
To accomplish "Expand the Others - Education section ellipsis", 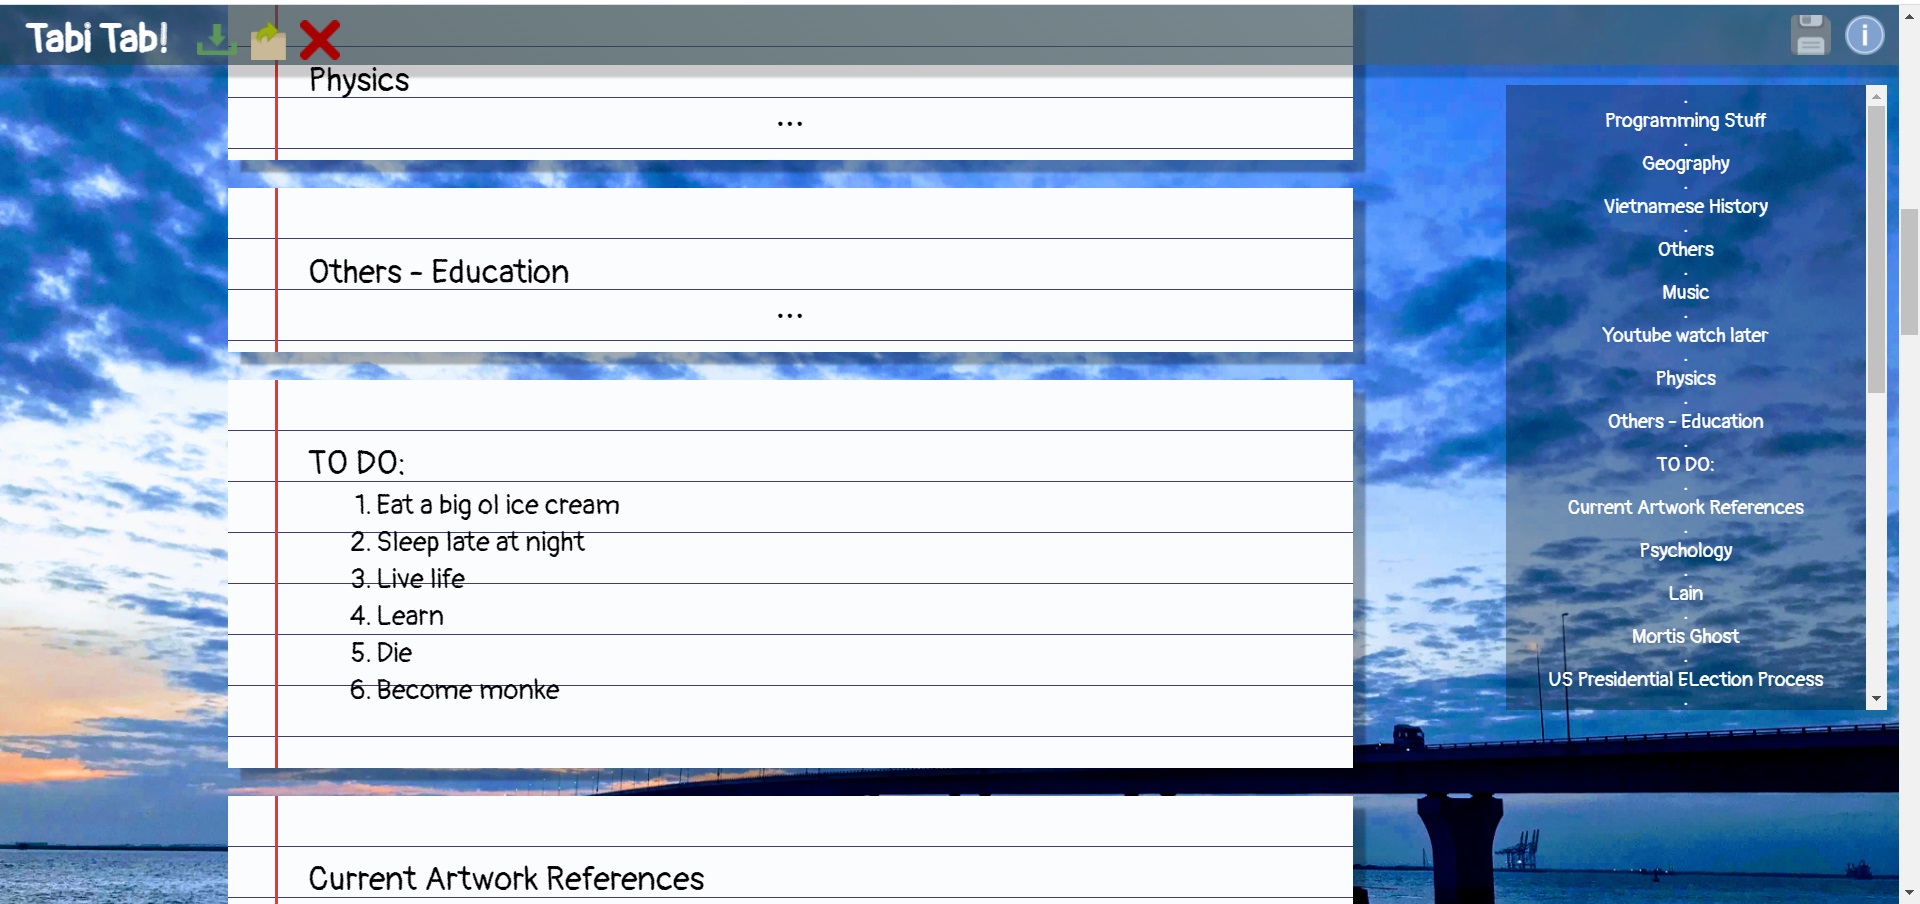I will 790,314.
